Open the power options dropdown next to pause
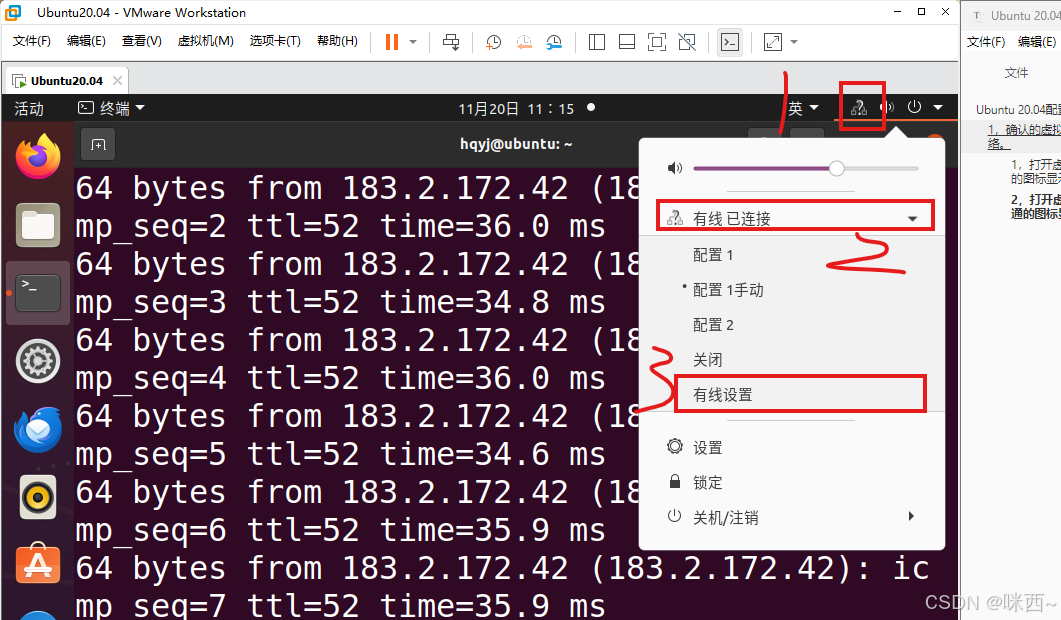1061x620 pixels. [413, 42]
